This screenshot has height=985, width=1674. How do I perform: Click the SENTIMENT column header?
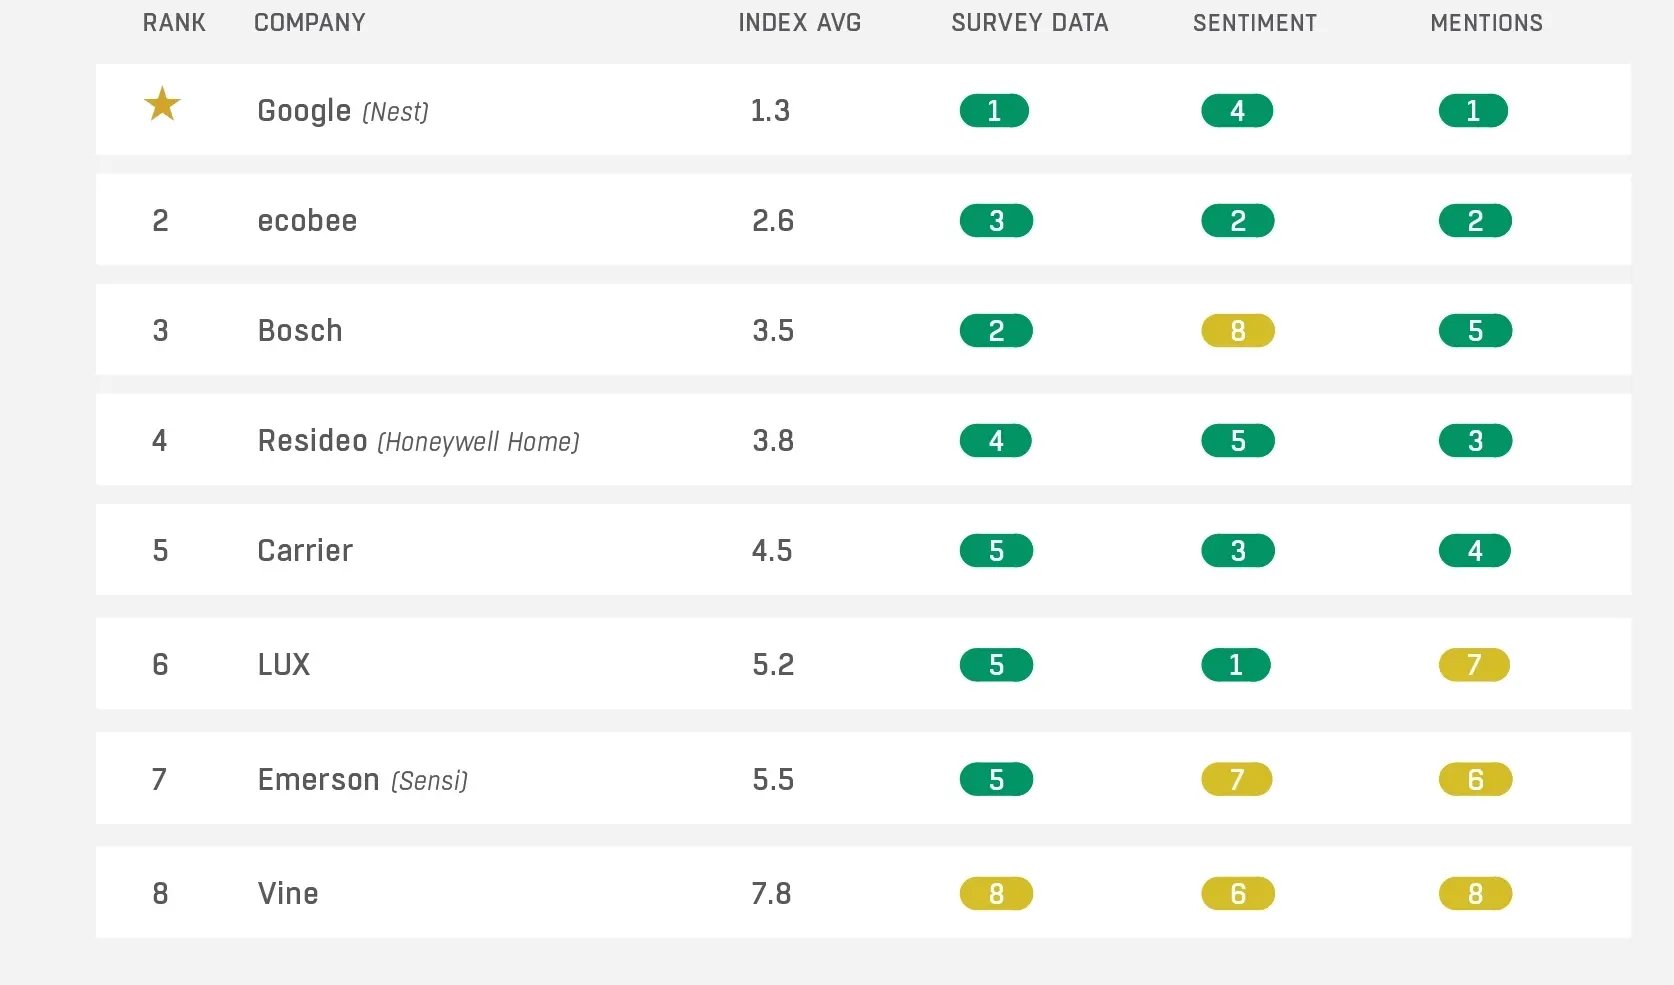(1254, 23)
